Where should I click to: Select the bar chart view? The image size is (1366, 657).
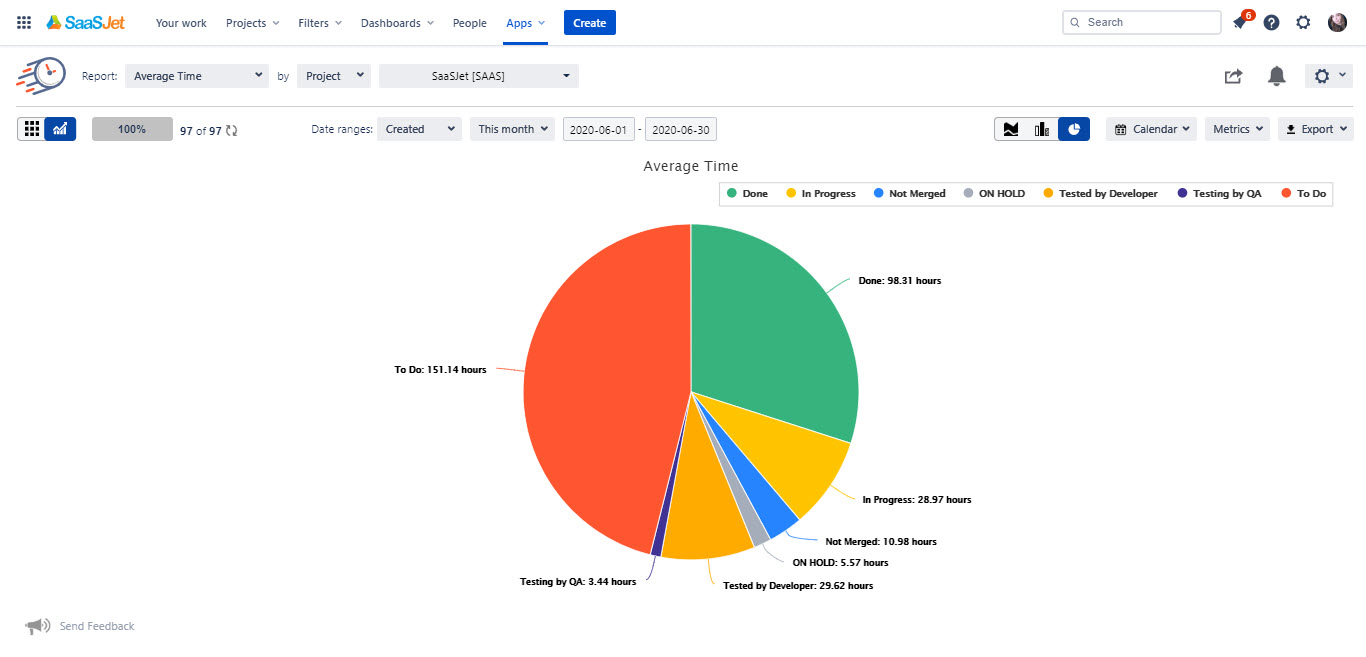[x=1041, y=128]
